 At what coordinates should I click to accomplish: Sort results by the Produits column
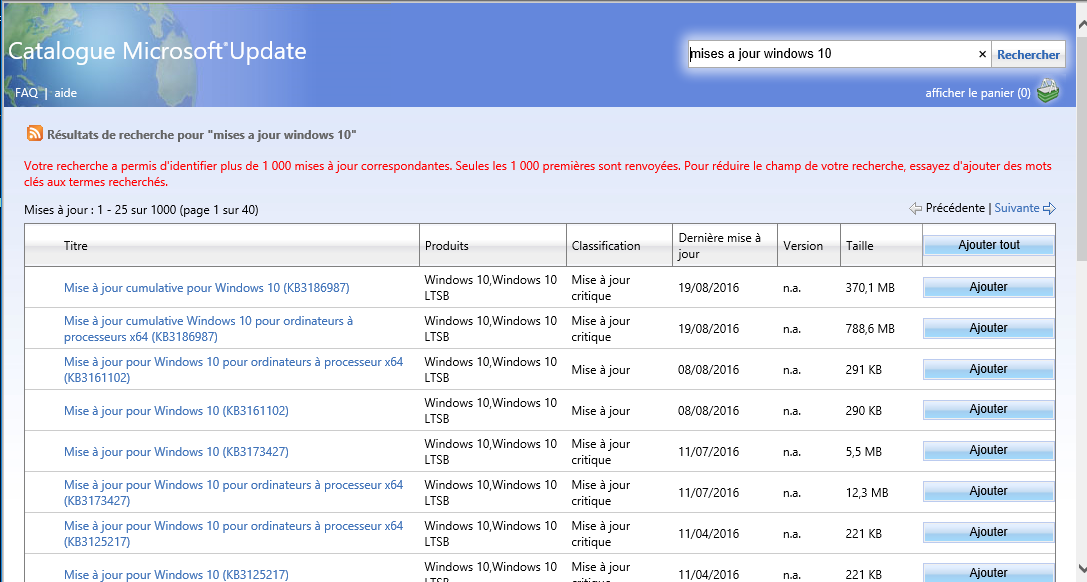446,246
